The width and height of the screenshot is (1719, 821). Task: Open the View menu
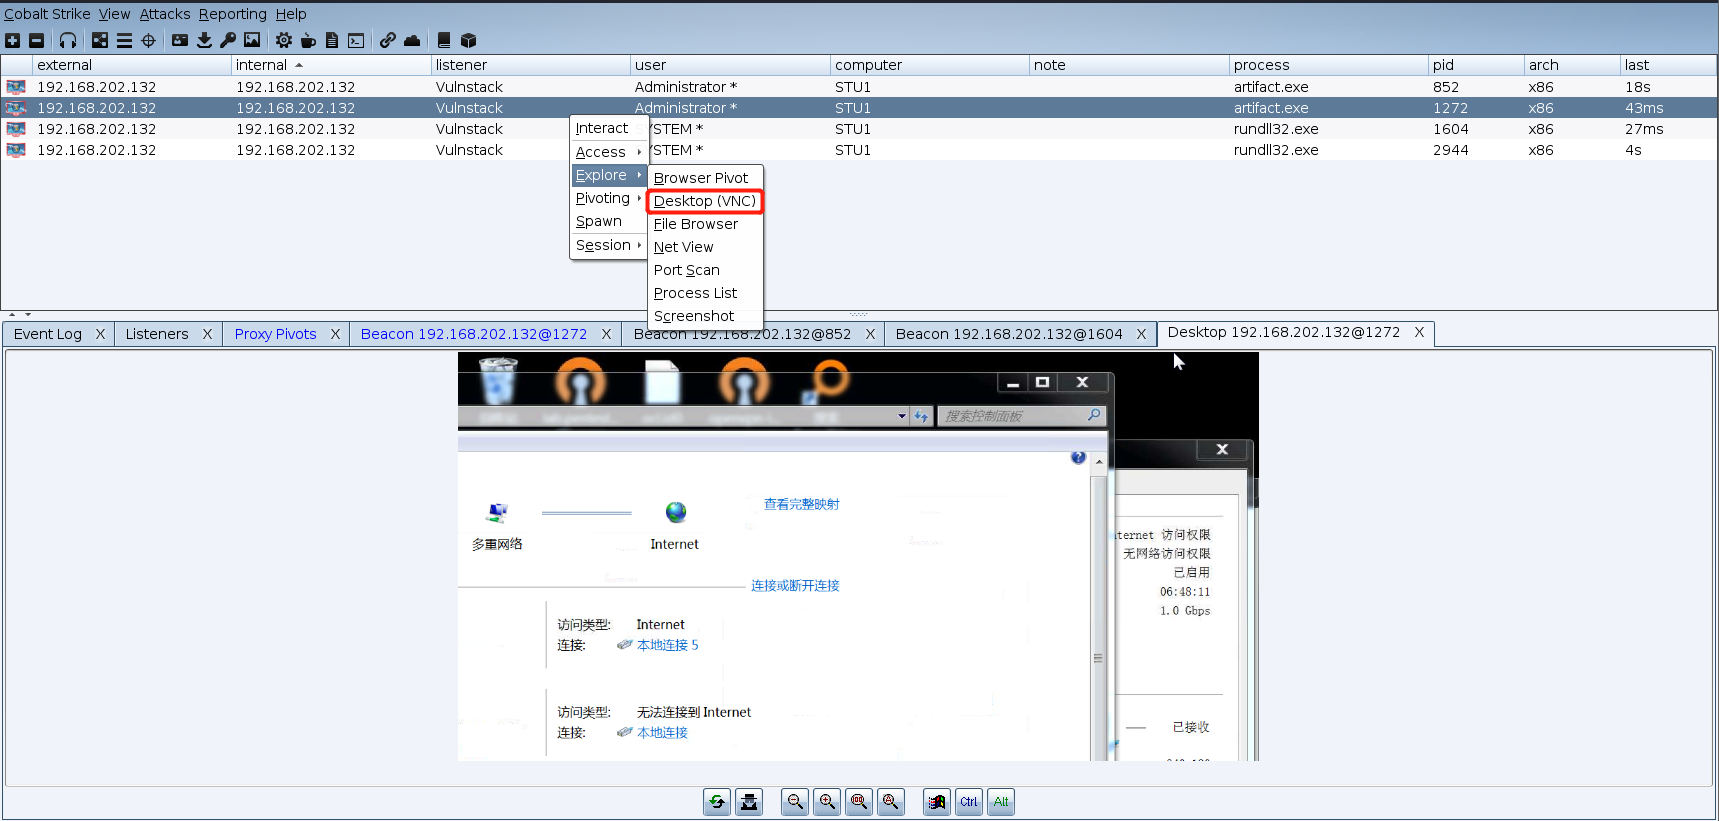tap(114, 14)
